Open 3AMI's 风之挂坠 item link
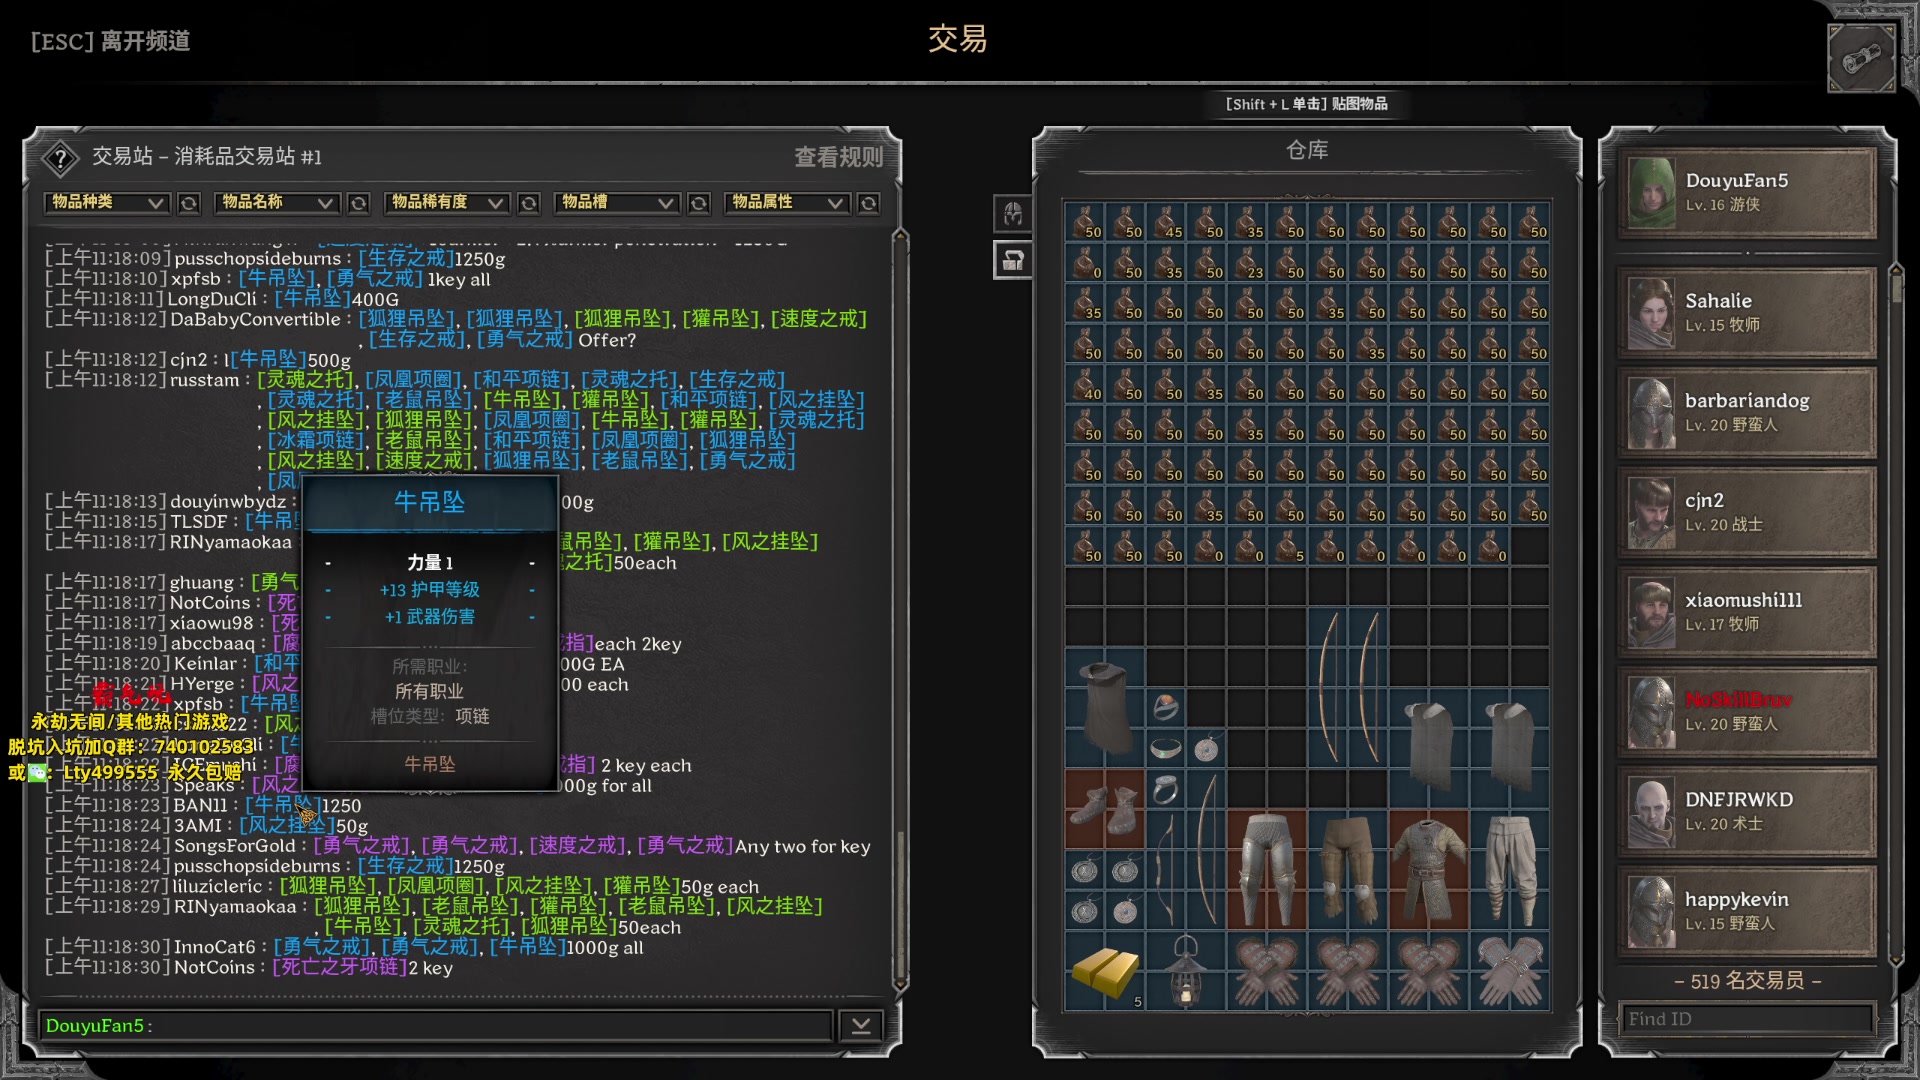The height and width of the screenshot is (1080, 1920). point(285,825)
